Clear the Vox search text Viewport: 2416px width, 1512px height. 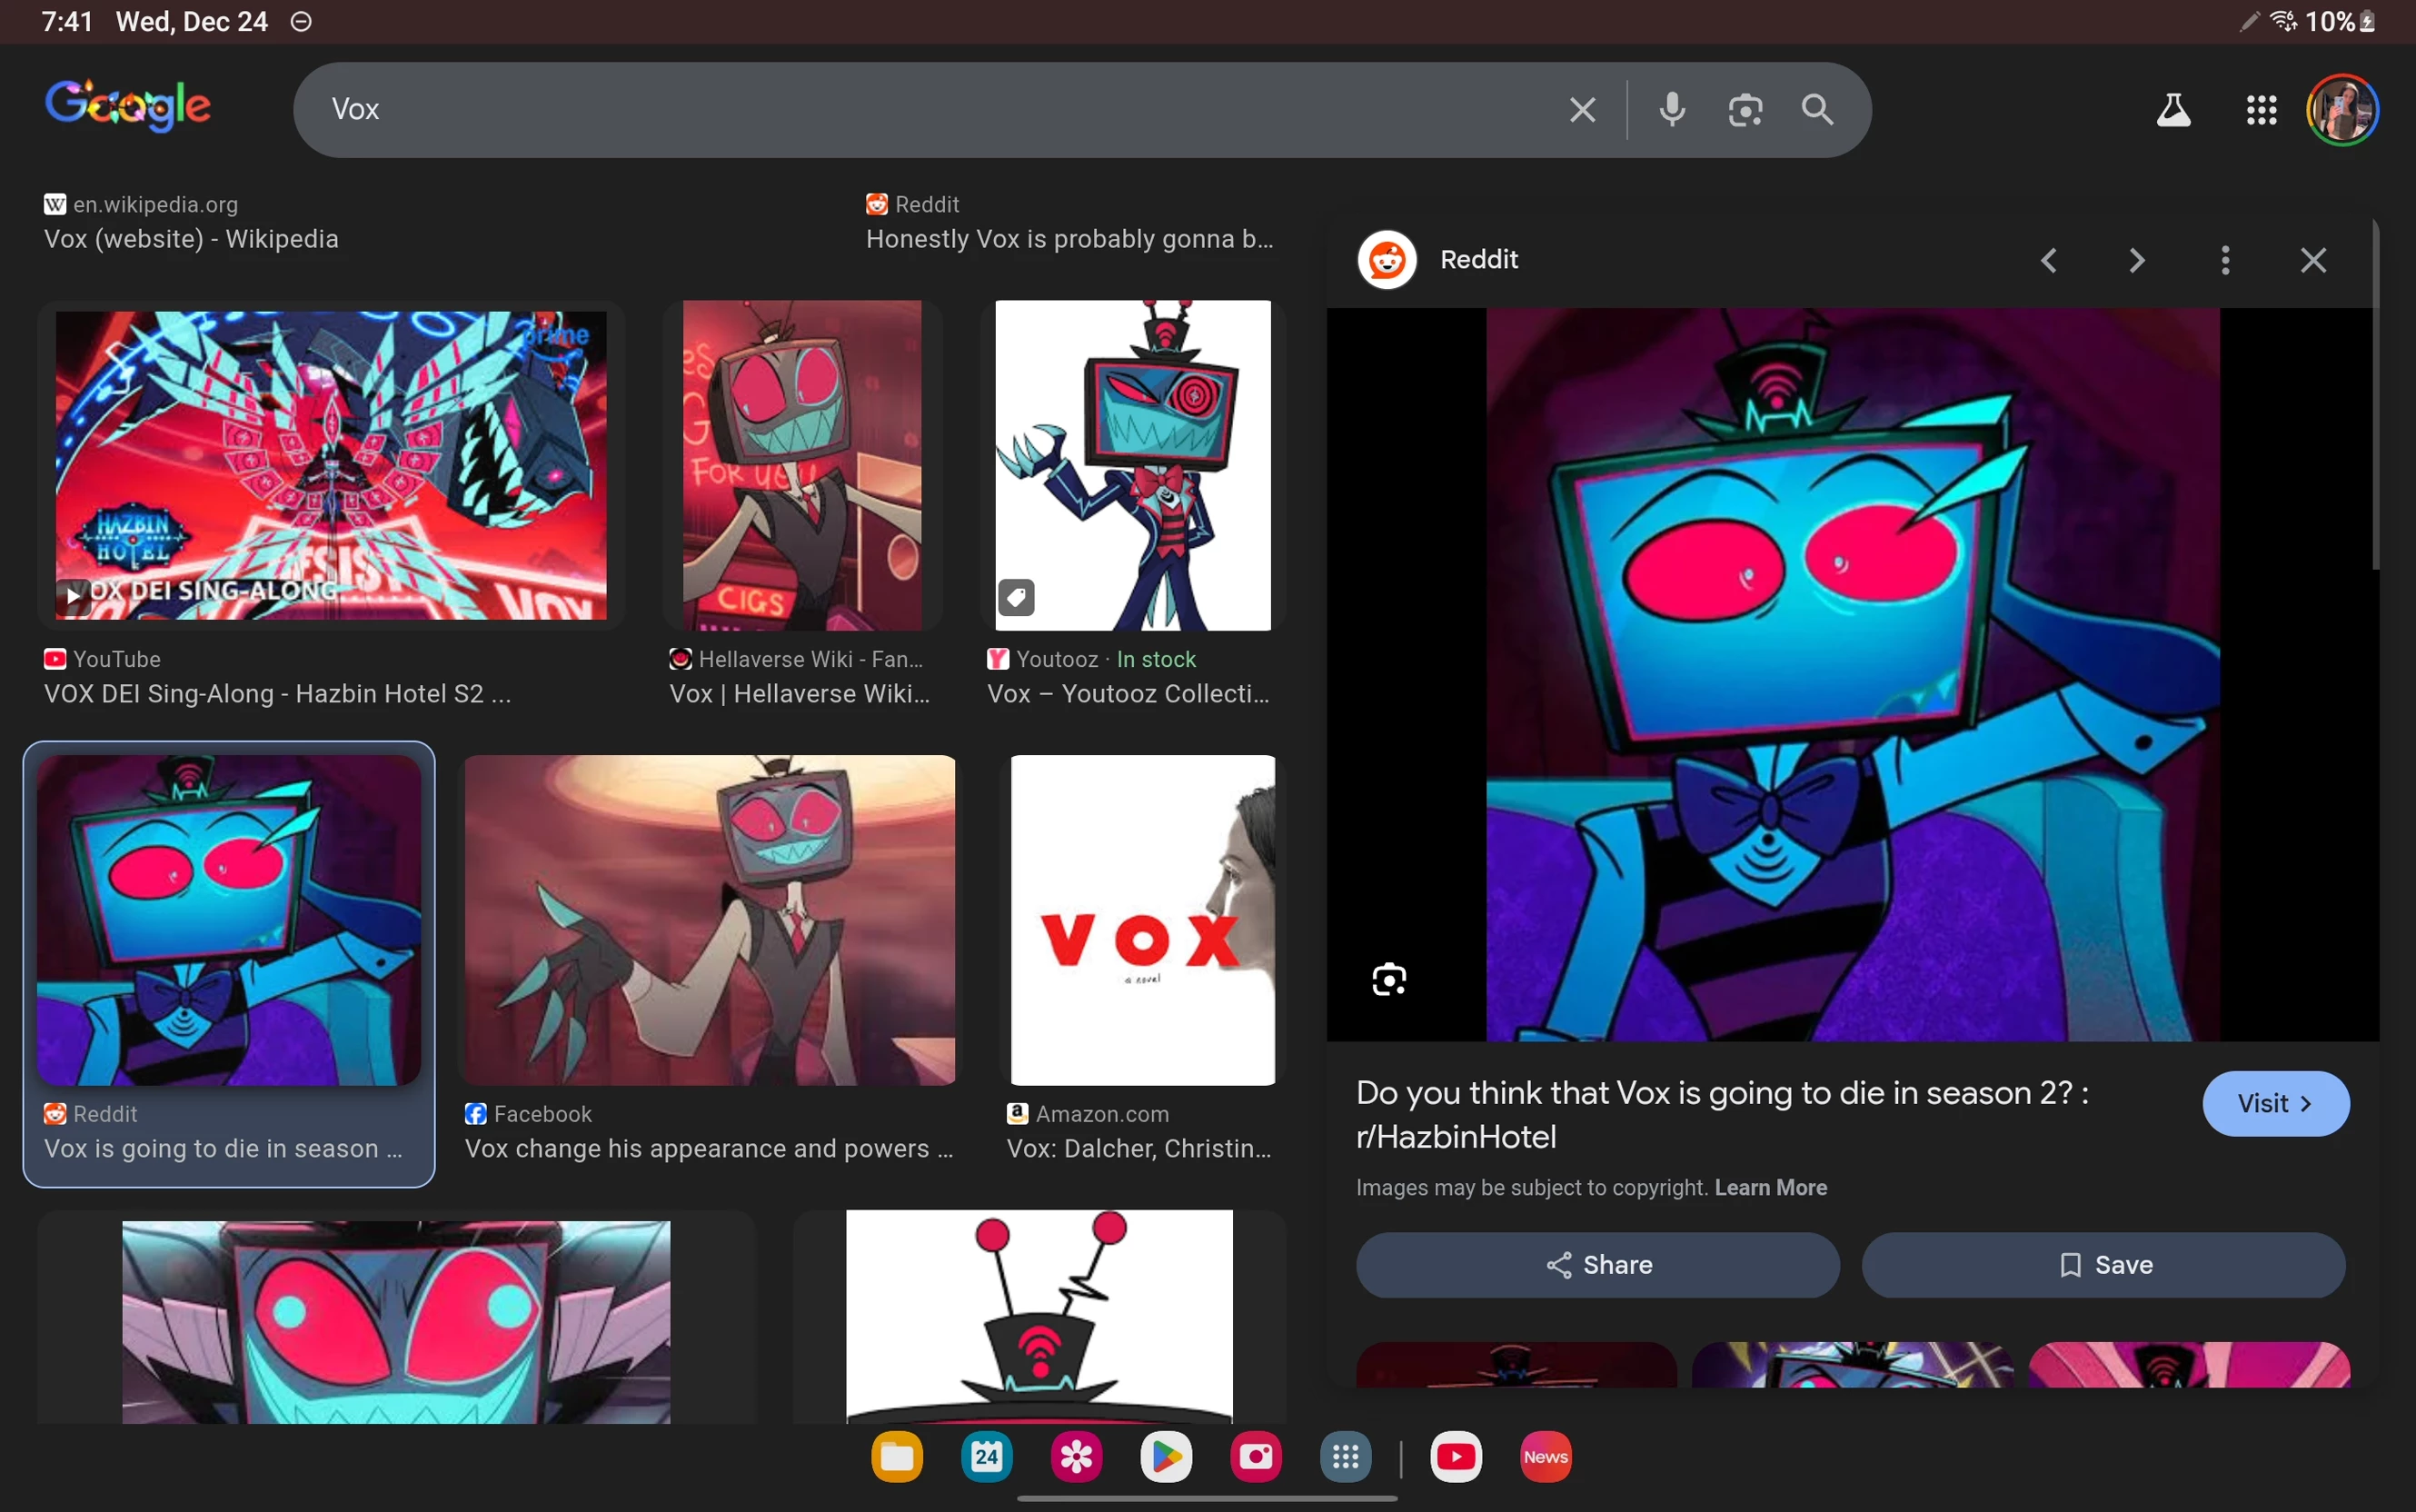(1582, 109)
